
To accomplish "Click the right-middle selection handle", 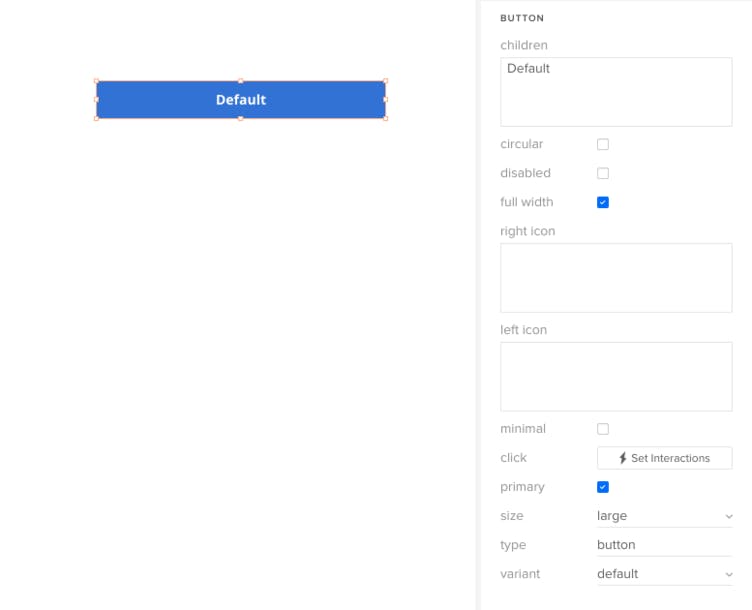I will coord(385,100).
